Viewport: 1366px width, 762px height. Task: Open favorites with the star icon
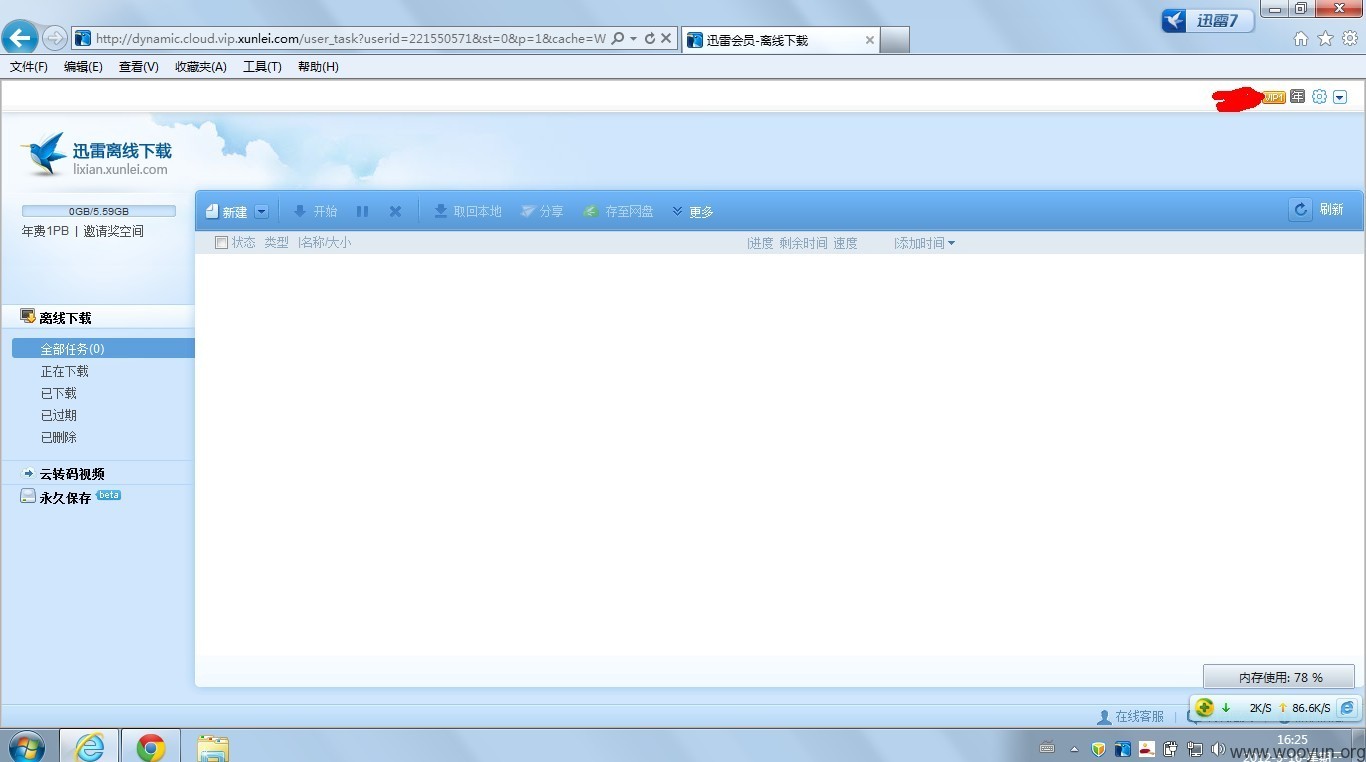click(1326, 38)
